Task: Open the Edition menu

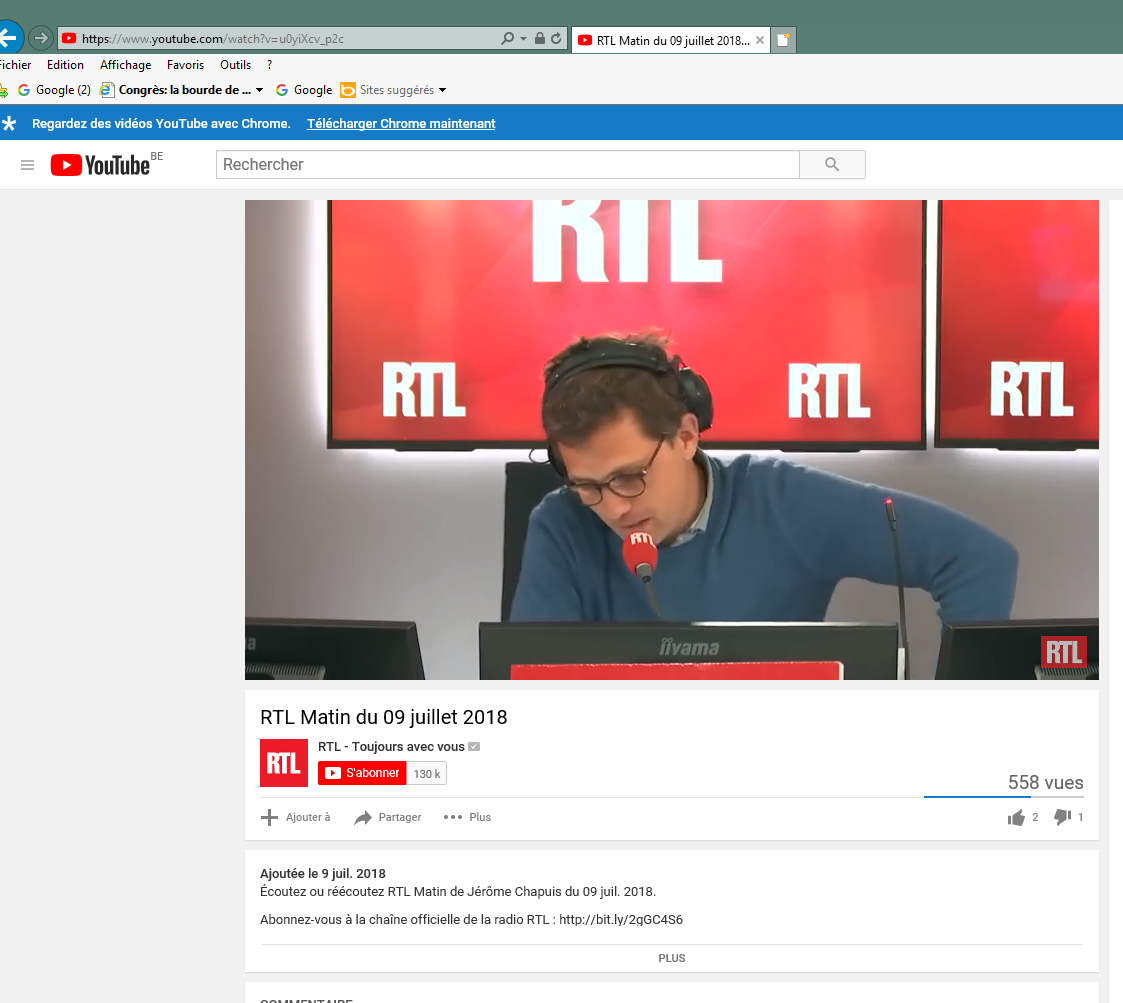Action: click(x=65, y=64)
